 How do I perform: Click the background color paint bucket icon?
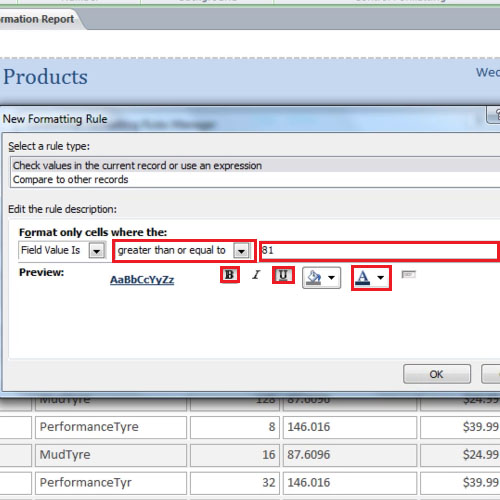314,278
